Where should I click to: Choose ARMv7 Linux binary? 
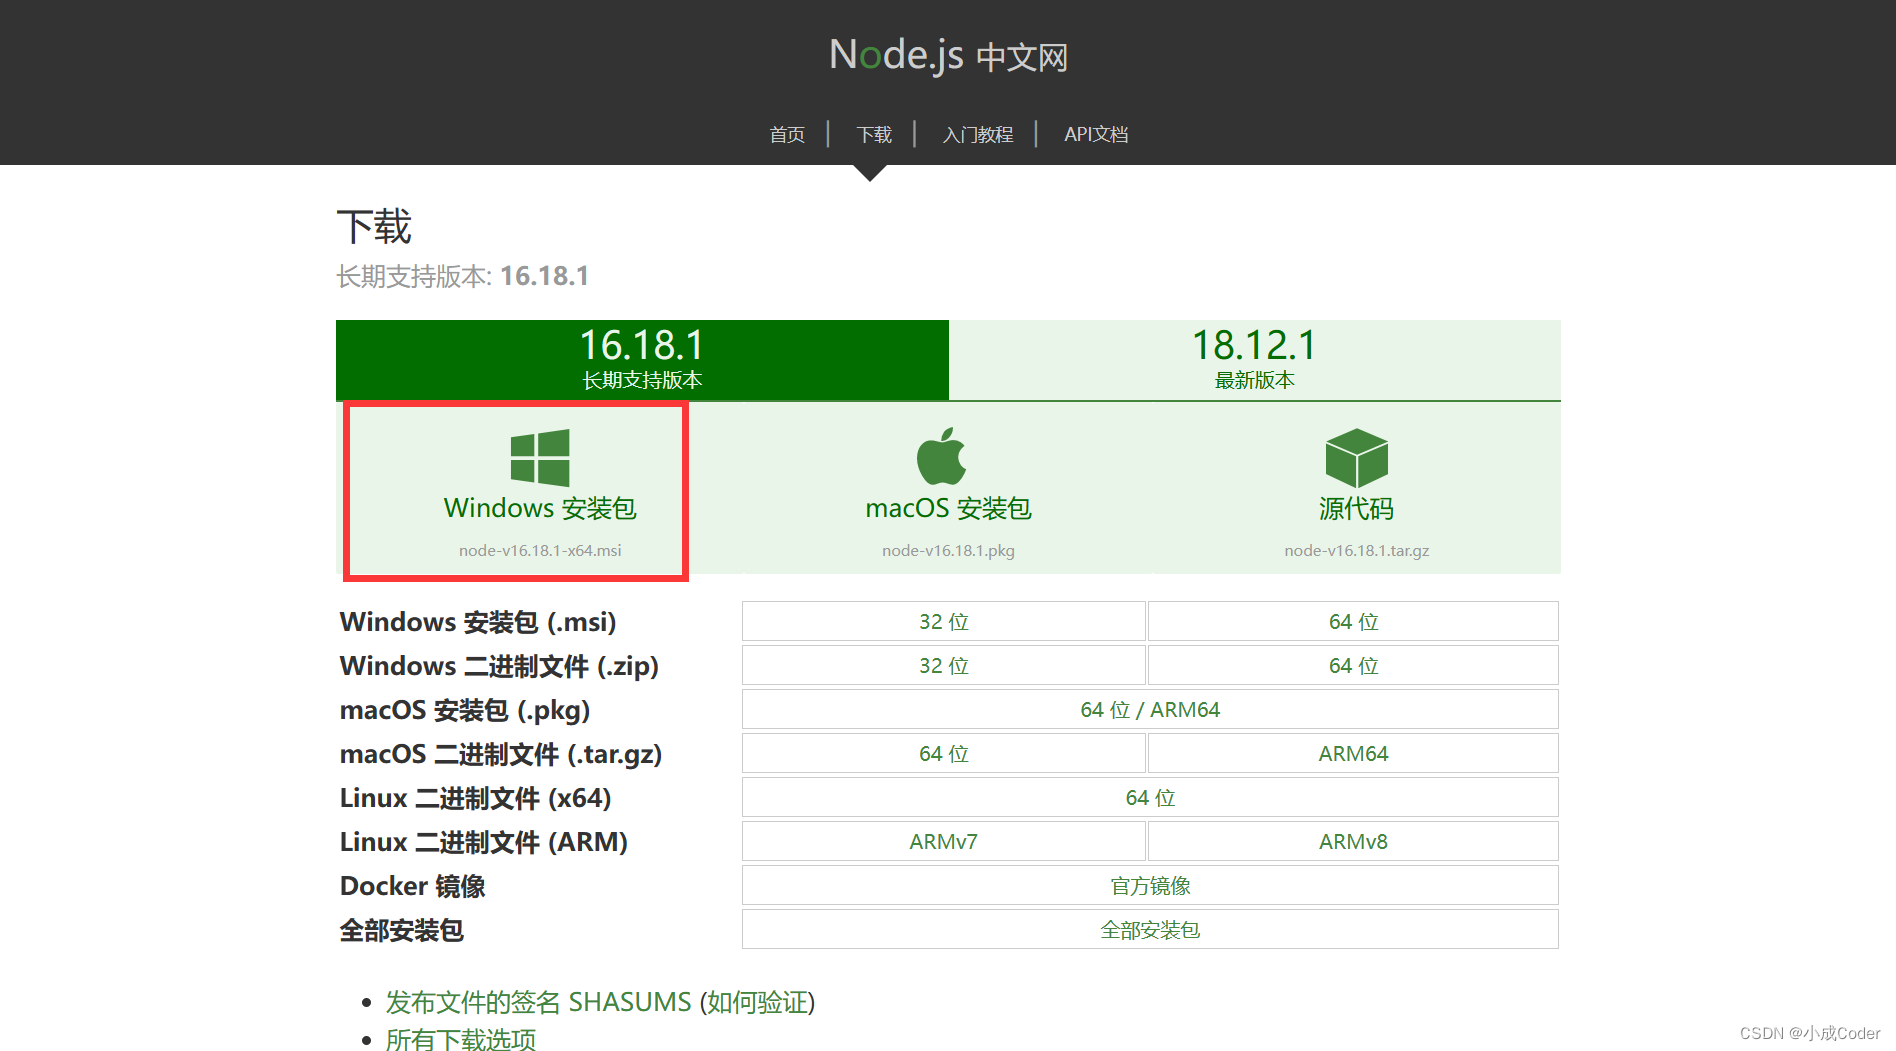point(944,841)
